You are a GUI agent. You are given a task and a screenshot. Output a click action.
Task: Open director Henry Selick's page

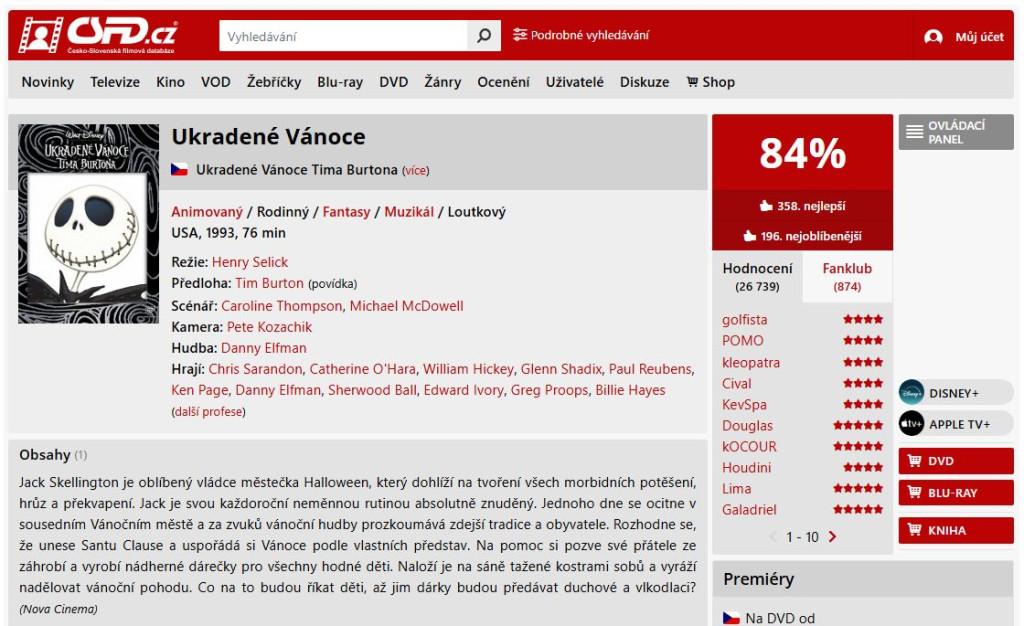coord(249,262)
